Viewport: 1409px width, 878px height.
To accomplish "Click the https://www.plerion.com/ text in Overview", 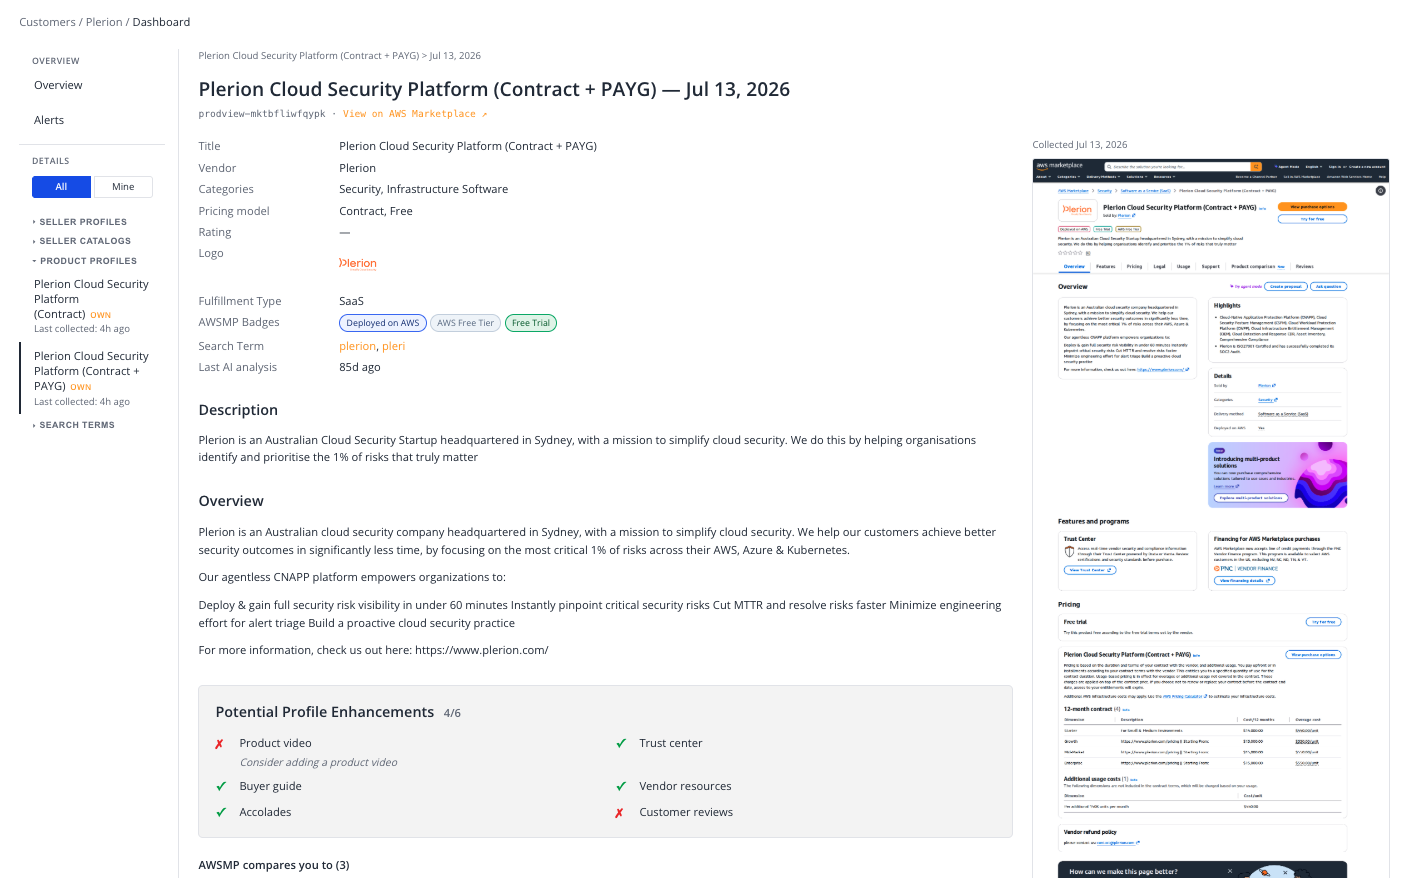I will [x=481, y=650].
